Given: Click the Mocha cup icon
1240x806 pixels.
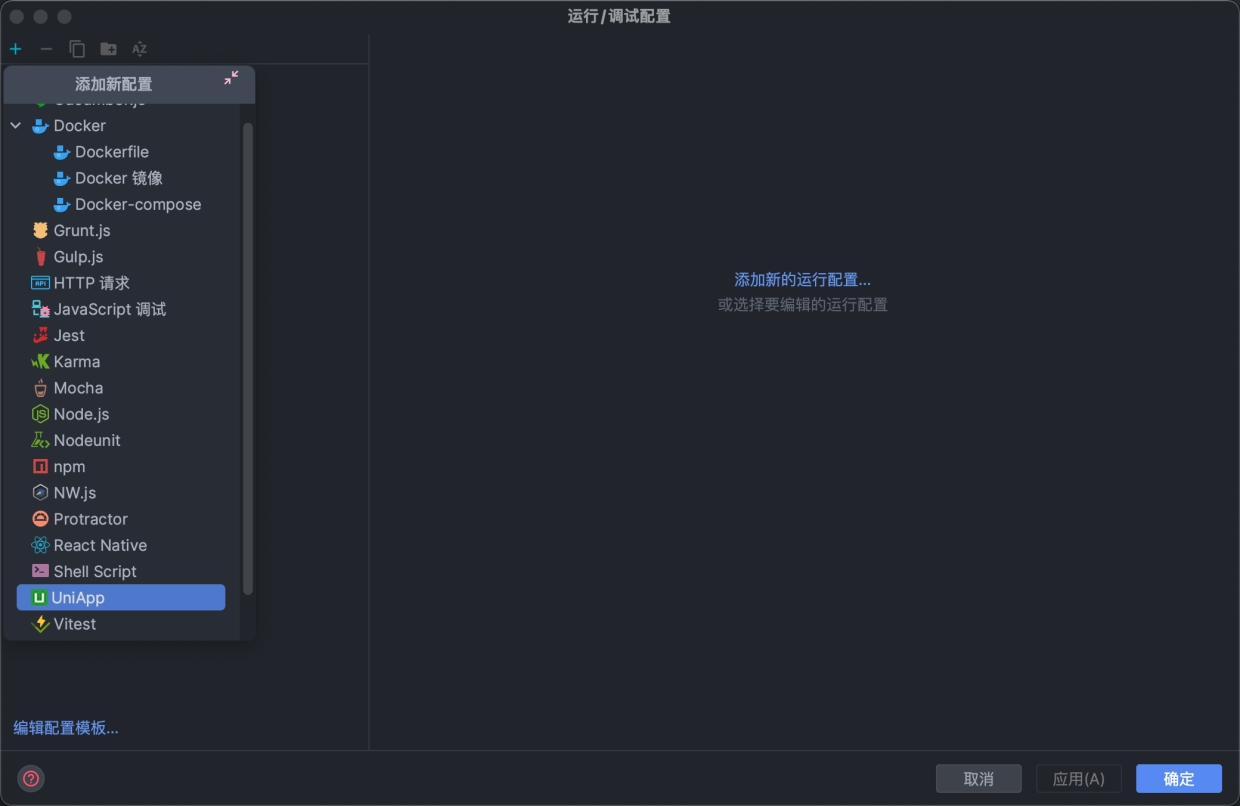Looking at the screenshot, I should coord(40,388).
